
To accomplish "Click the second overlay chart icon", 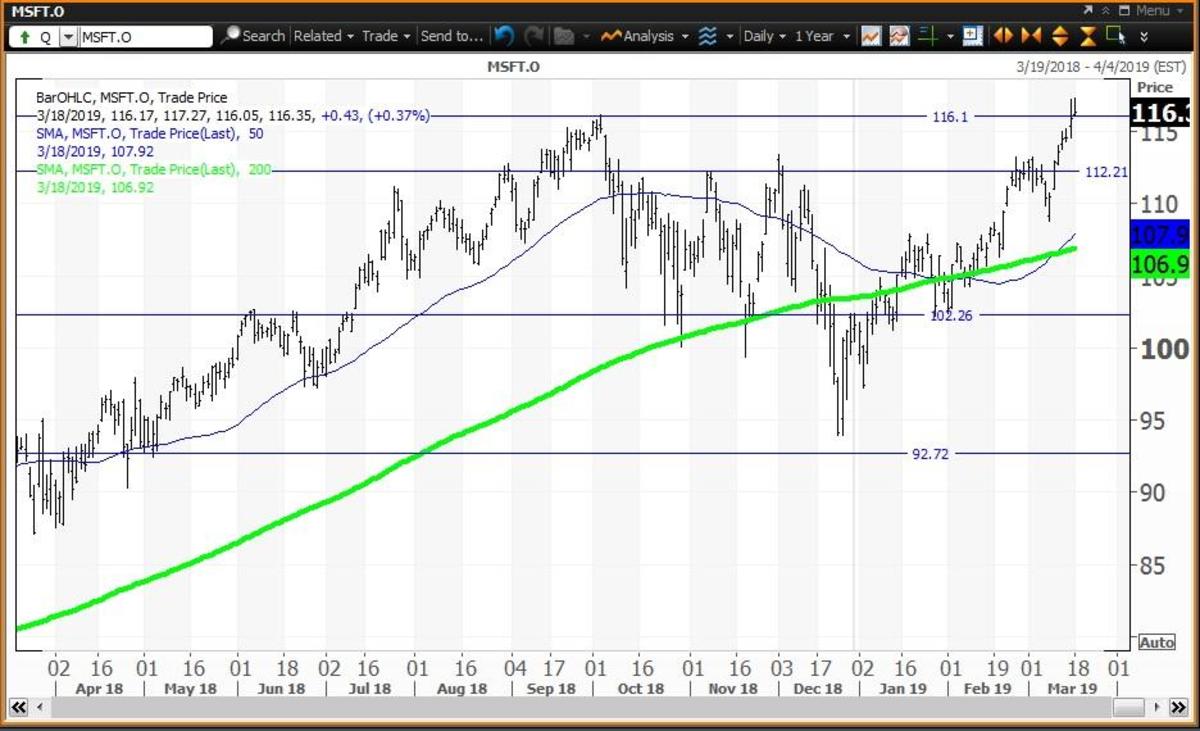I will point(899,36).
